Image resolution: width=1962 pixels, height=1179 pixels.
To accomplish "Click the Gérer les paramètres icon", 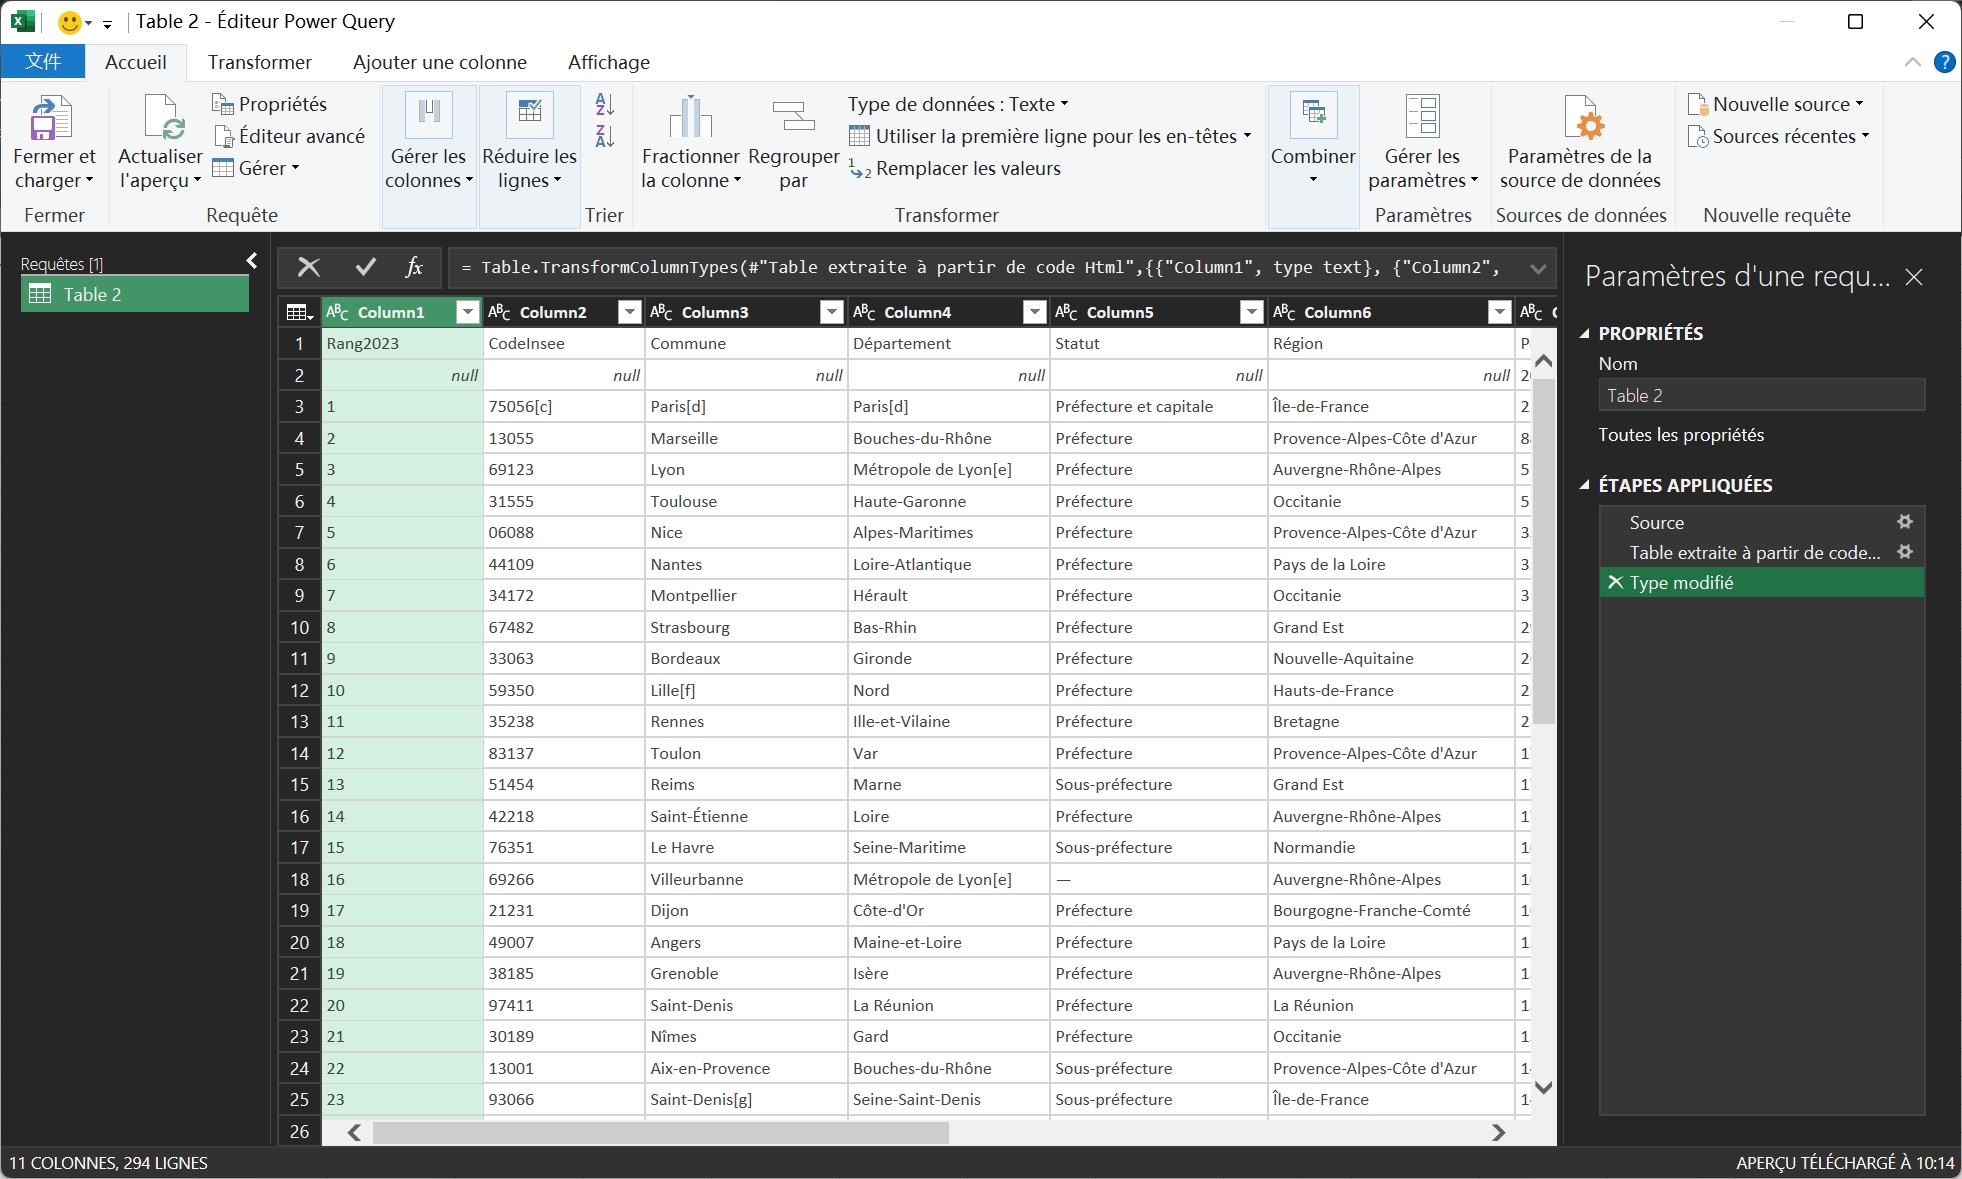I will 1422,117.
